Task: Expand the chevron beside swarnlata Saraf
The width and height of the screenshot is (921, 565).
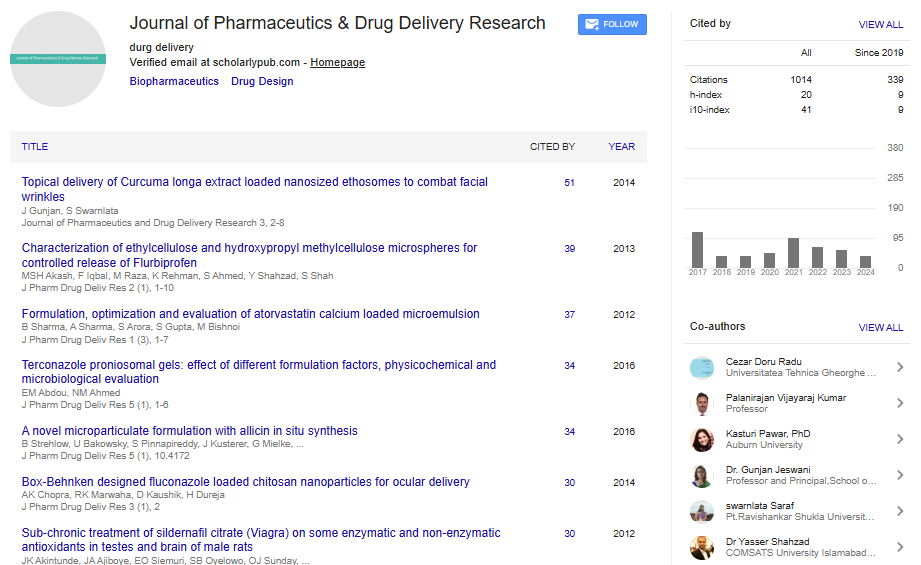Action: (x=900, y=511)
